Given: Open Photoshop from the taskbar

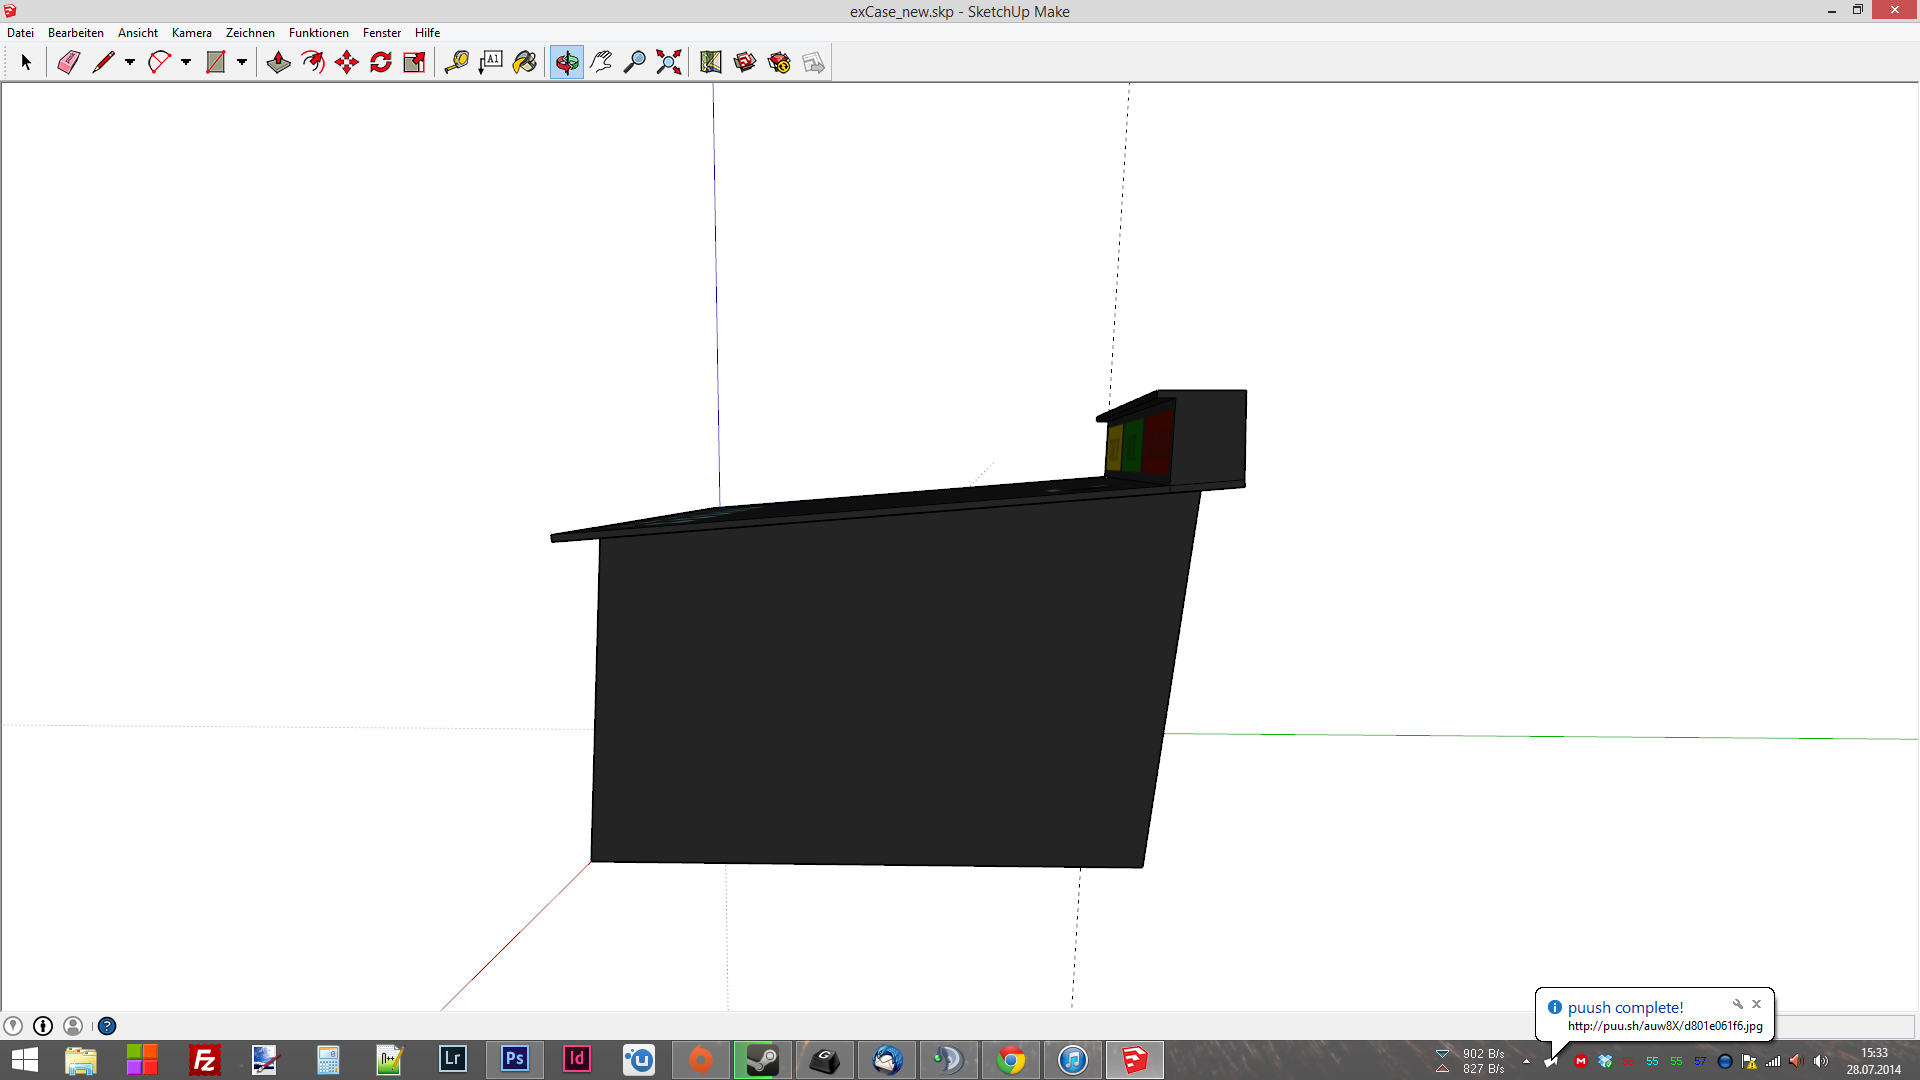Looking at the screenshot, I should point(515,1059).
